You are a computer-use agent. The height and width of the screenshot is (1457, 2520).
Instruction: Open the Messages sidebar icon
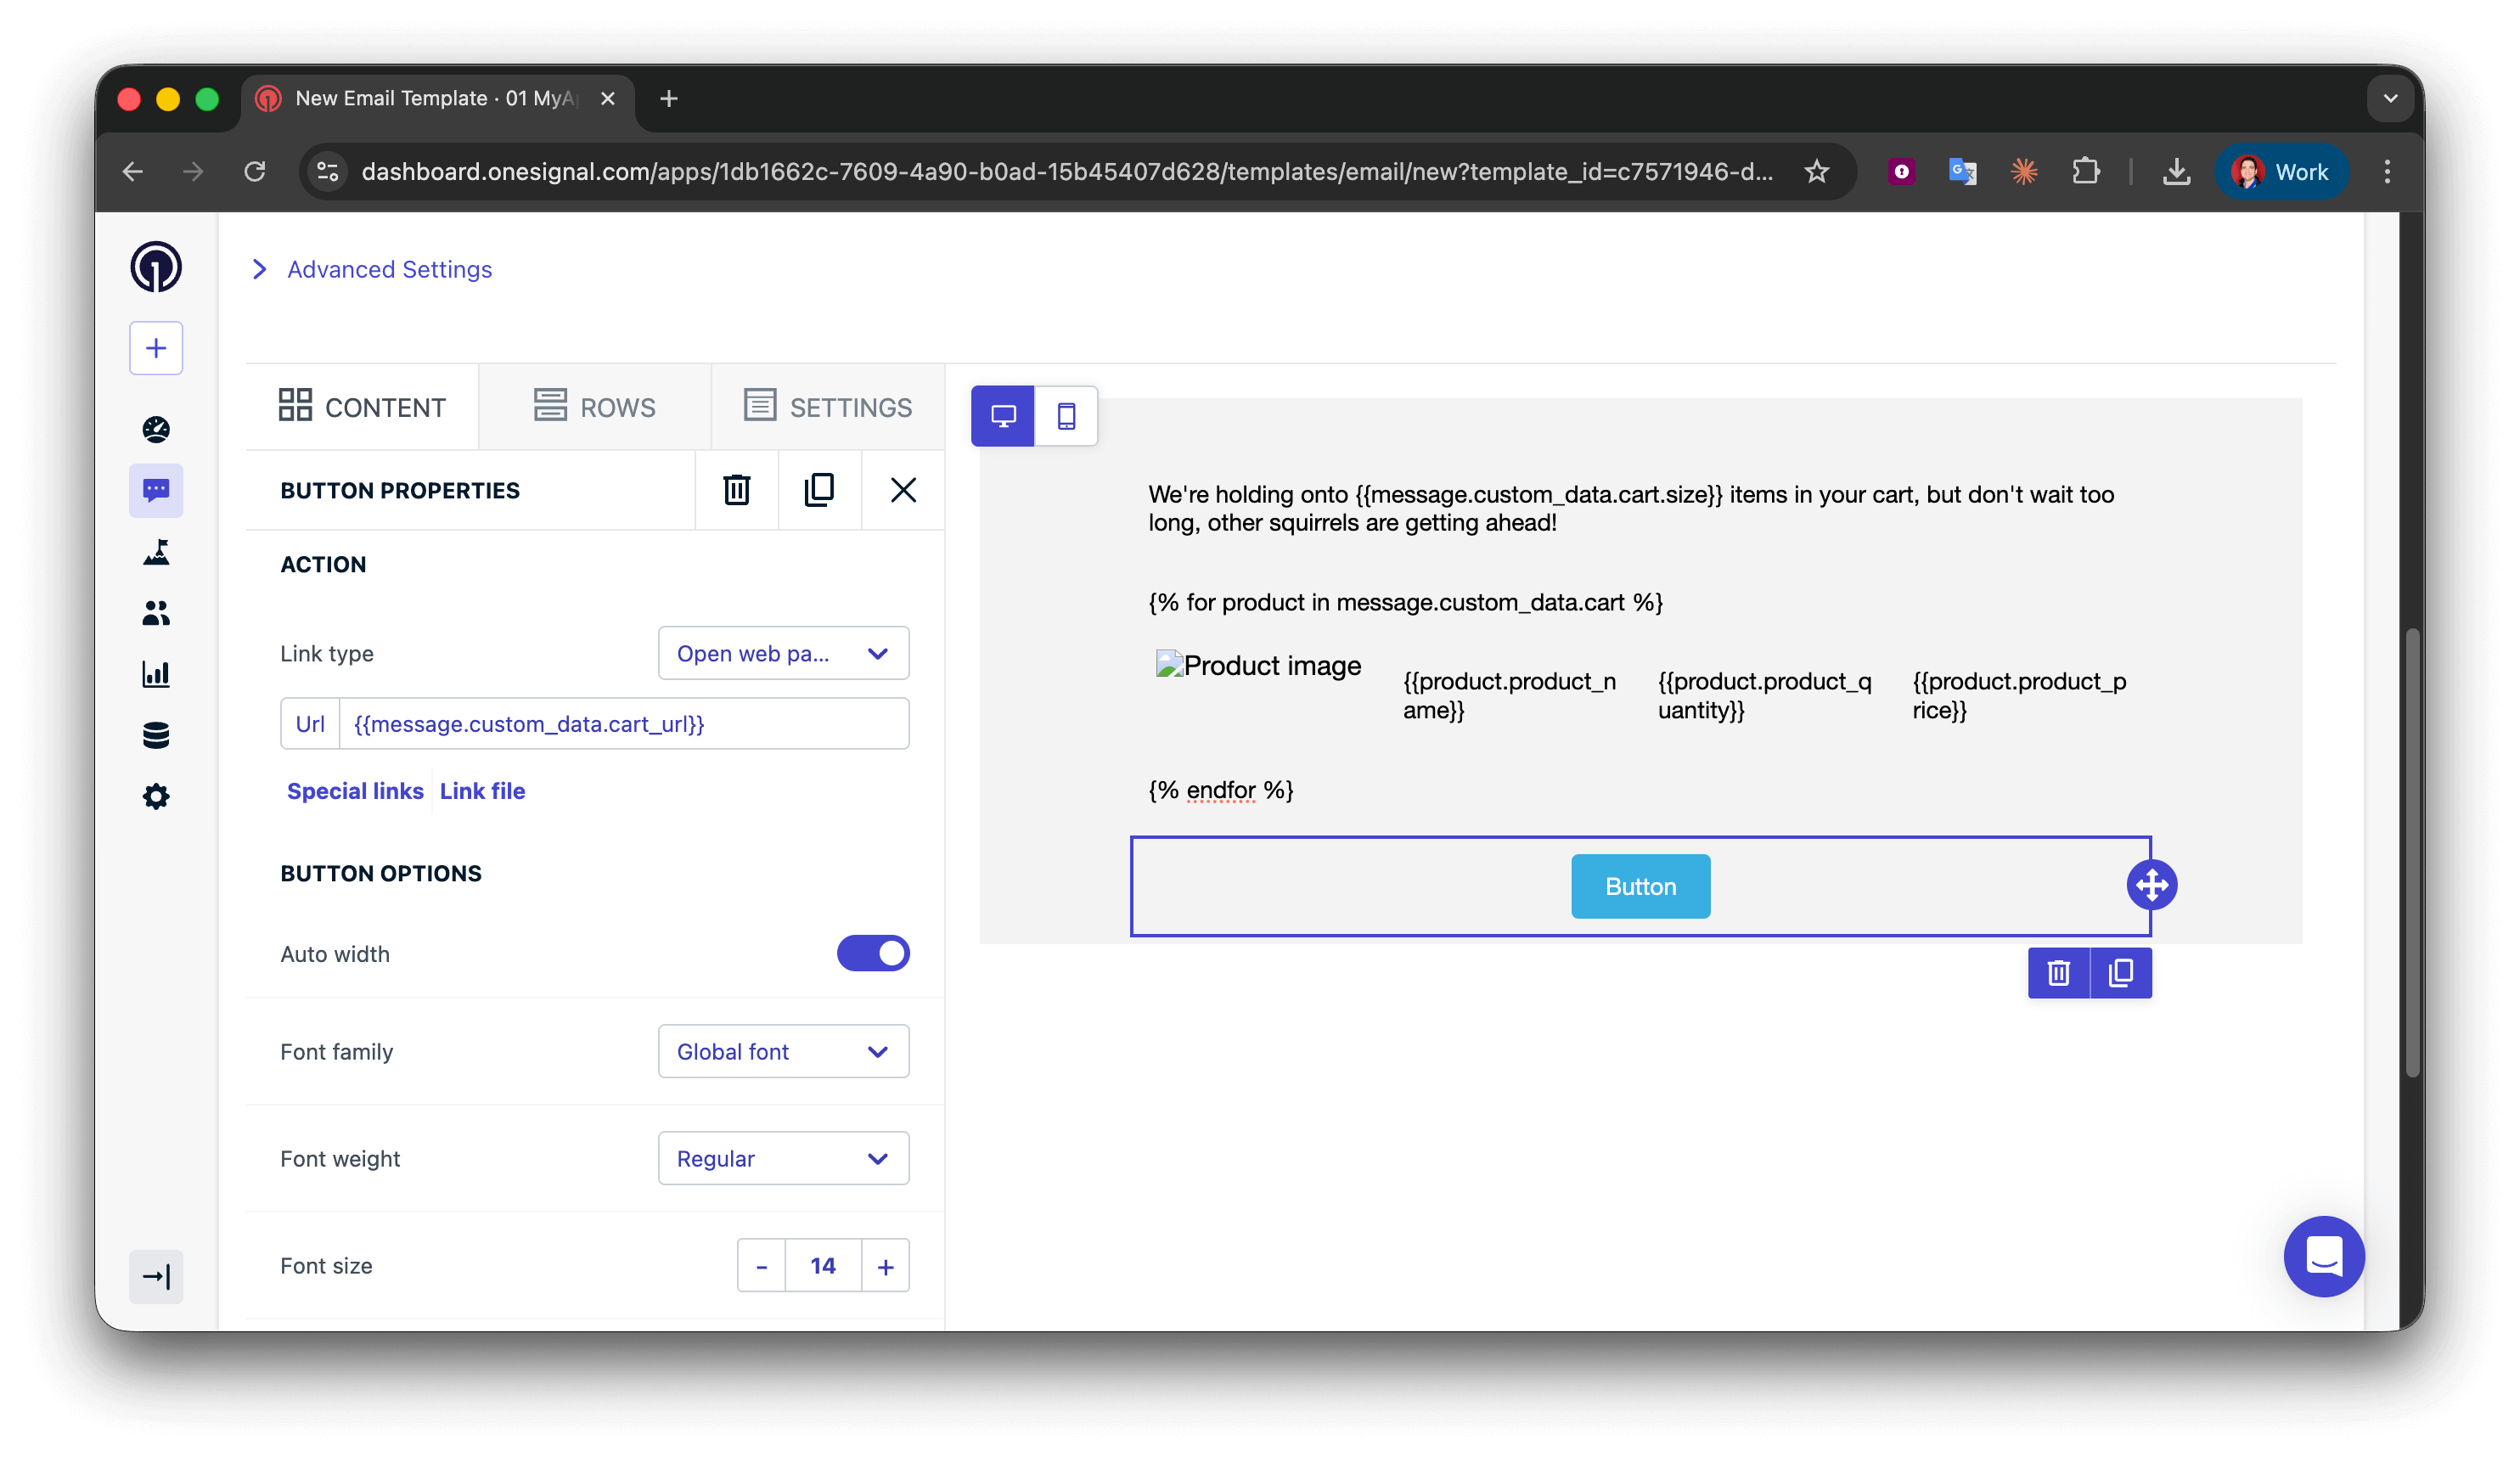click(156, 491)
